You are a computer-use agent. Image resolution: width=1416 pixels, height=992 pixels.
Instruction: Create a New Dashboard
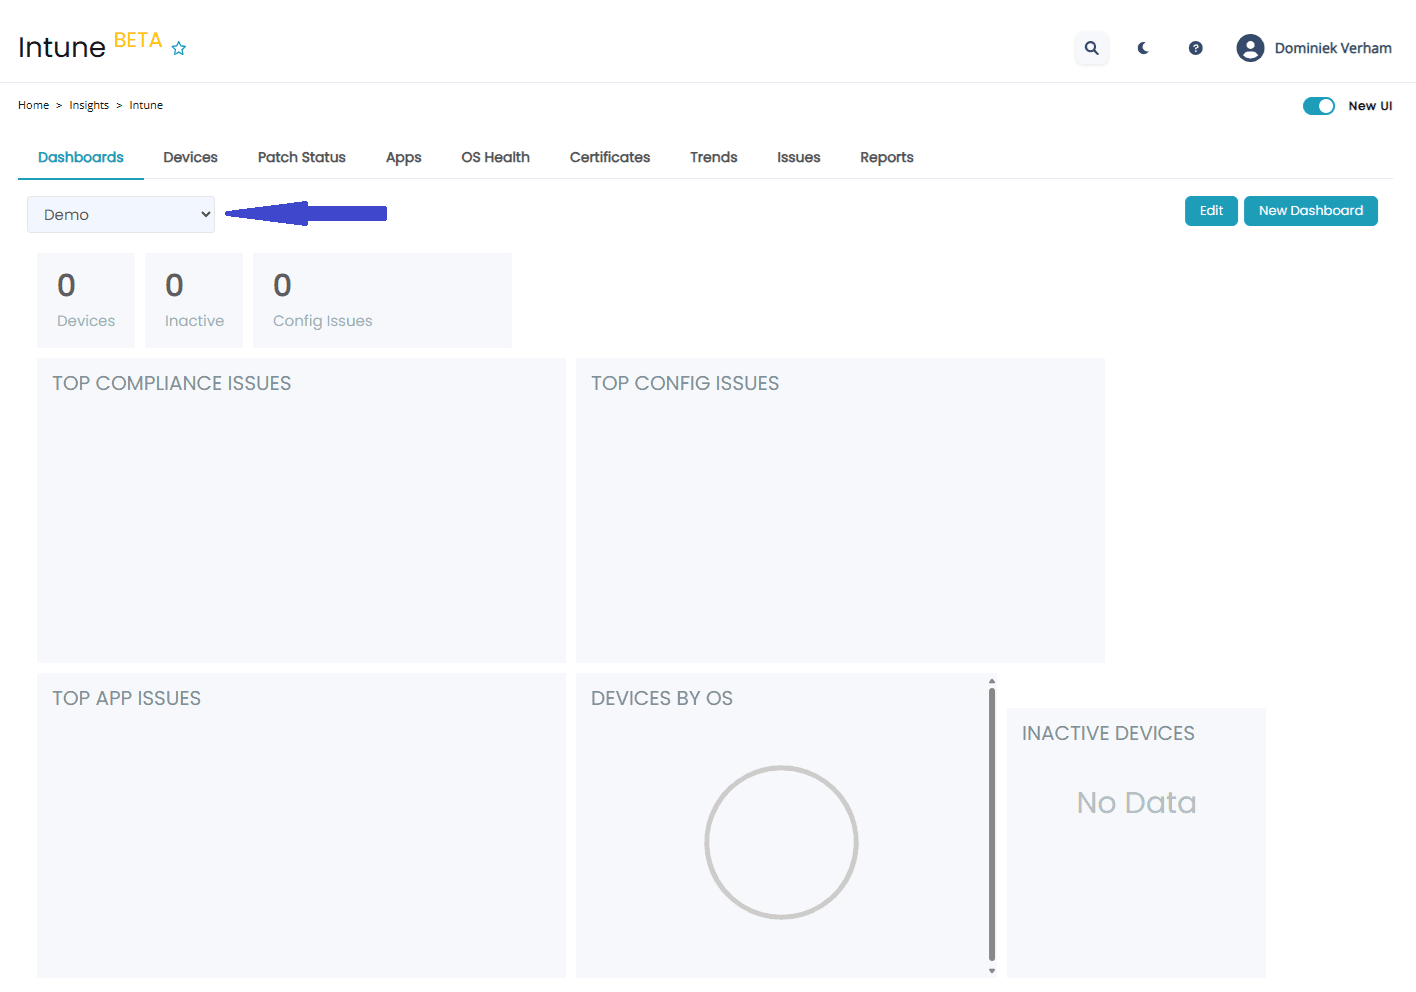coord(1310,211)
